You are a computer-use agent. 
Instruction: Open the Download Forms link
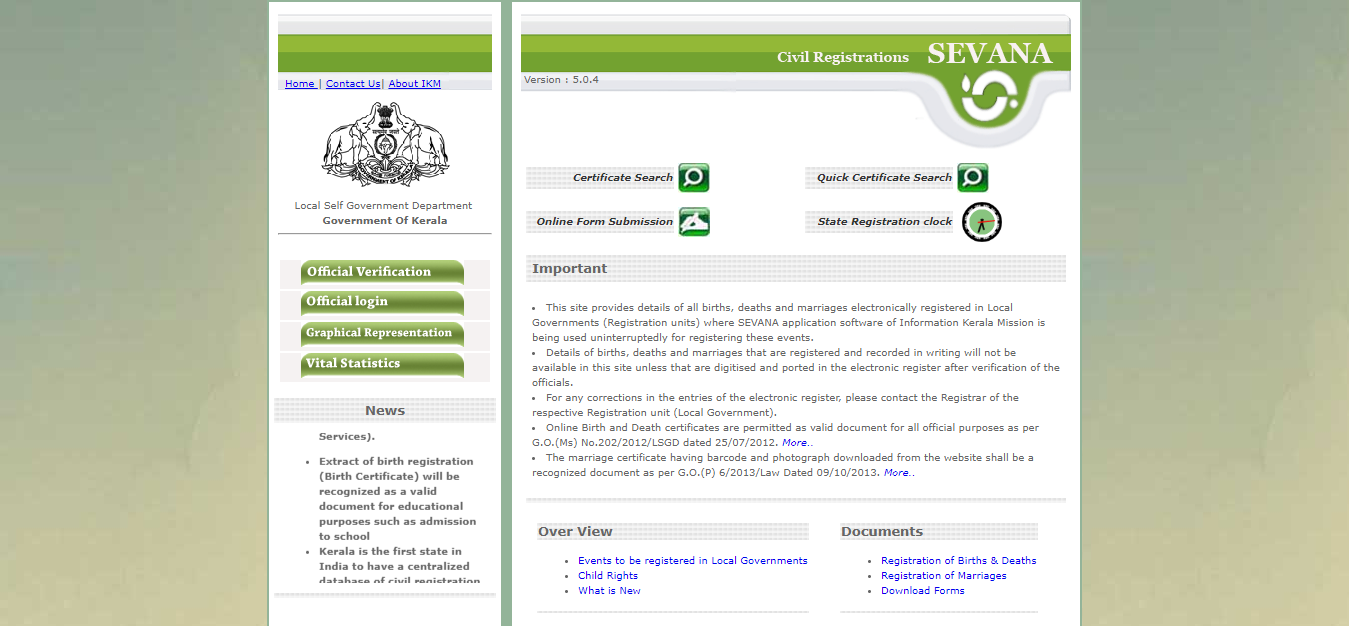click(x=923, y=591)
